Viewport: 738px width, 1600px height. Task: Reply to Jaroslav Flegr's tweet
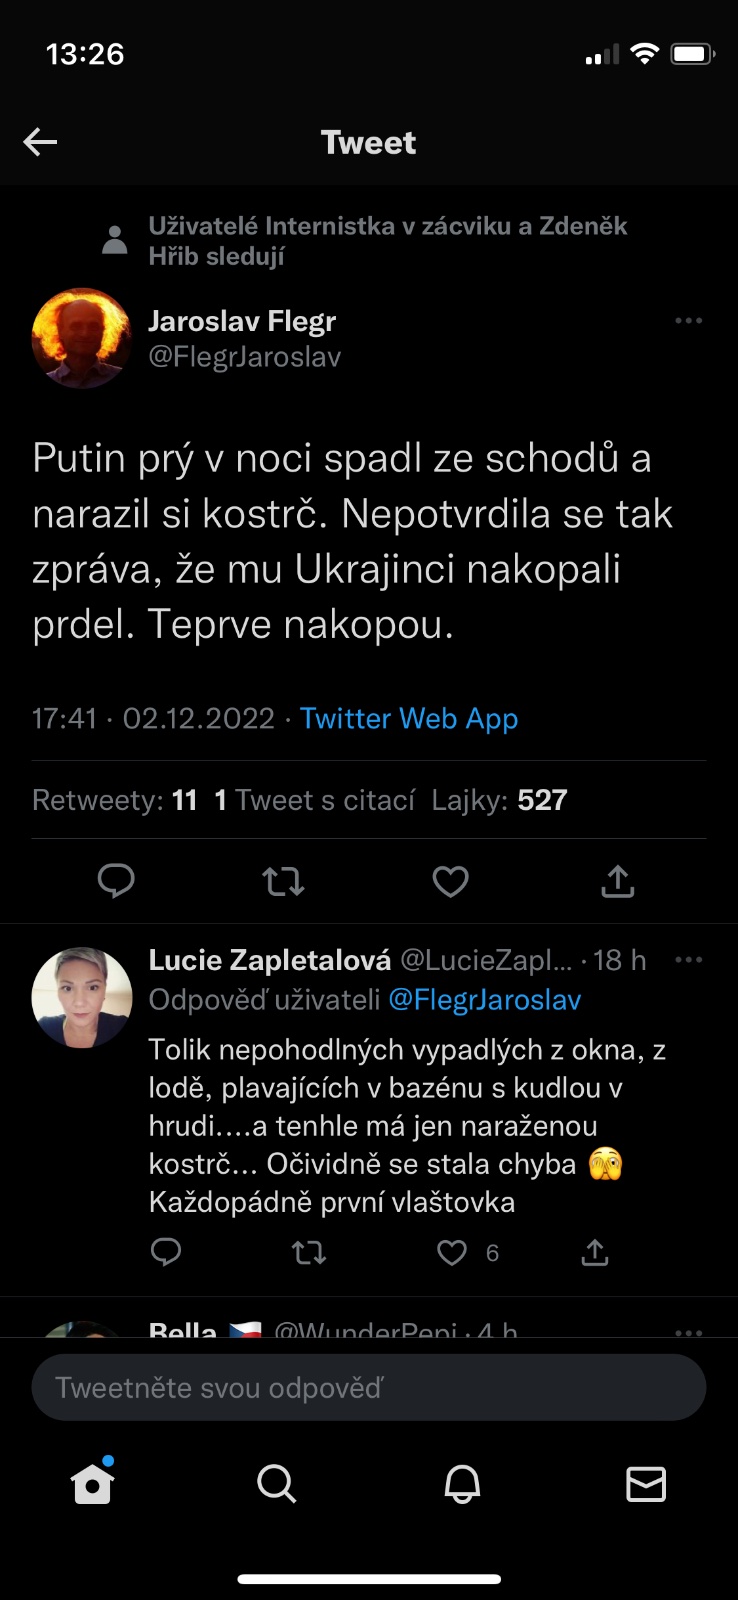click(116, 881)
